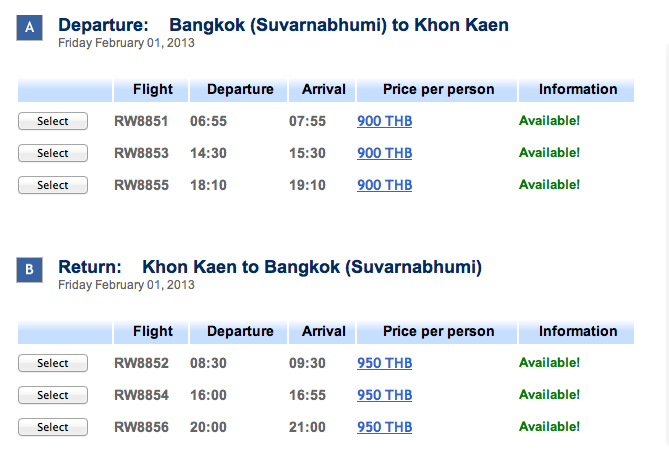Image resolution: width=669 pixels, height=453 pixels.
Task: Open 950 THB price for RW8852
Action: pyautogui.click(x=384, y=363)
